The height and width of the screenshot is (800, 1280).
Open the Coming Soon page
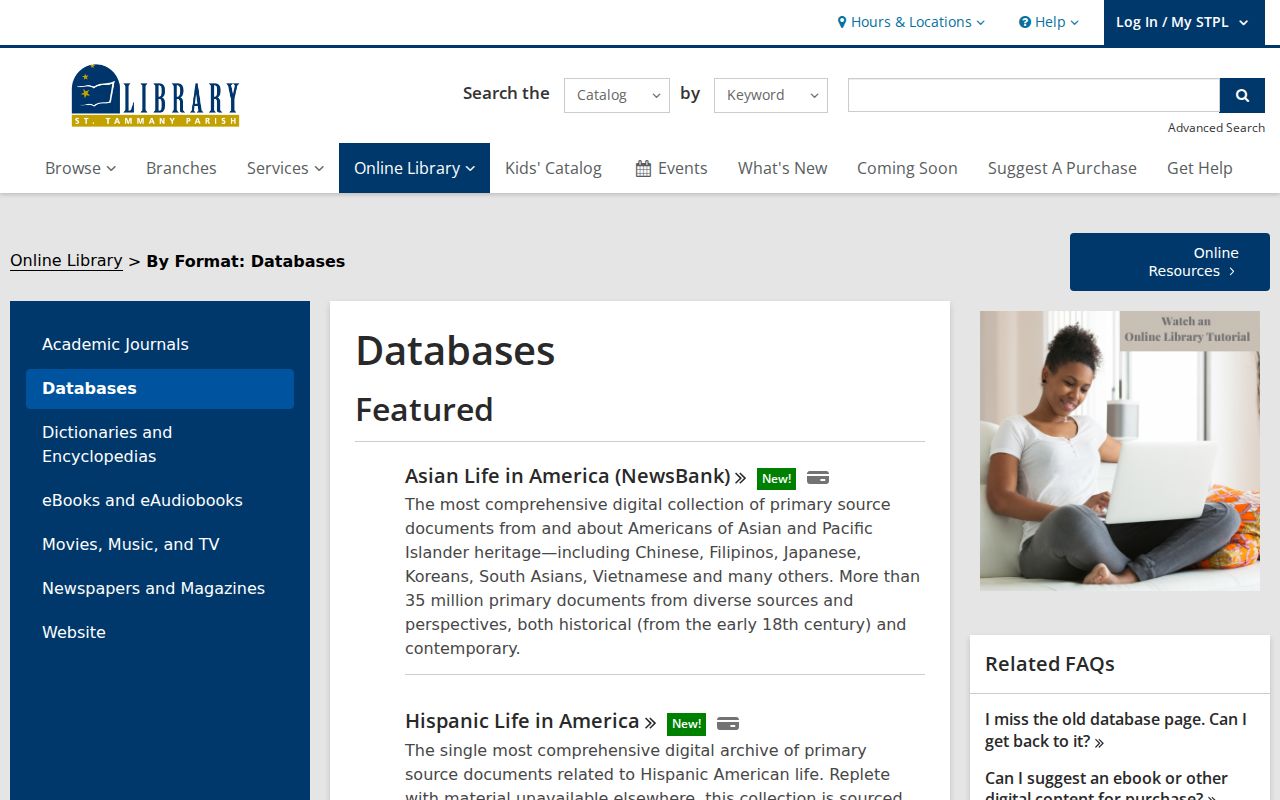(x=907, y=168)
